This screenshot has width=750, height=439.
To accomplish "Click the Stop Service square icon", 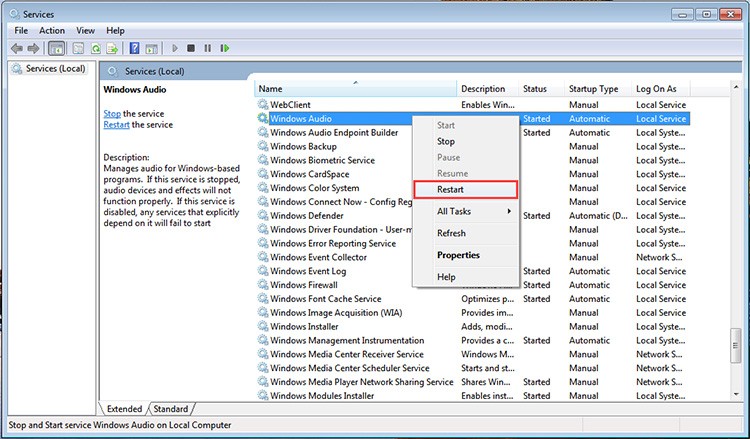I will tap(191, 48).
